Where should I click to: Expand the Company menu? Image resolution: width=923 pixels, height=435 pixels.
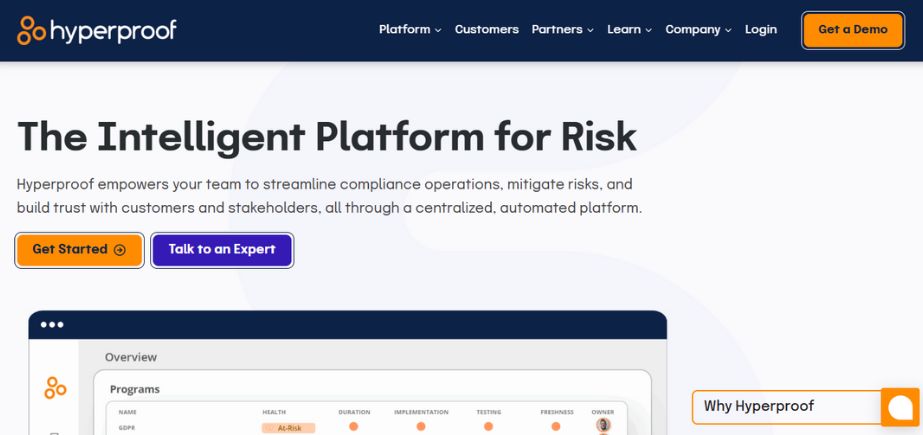[698, 29]
